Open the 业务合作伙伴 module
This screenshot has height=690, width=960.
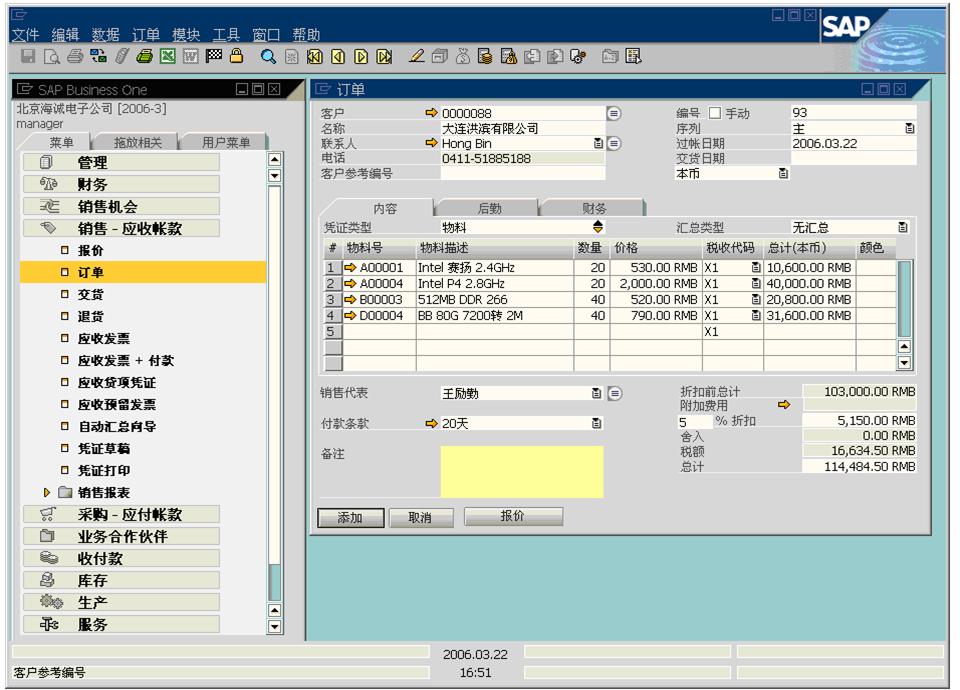[x=121, y=536]
